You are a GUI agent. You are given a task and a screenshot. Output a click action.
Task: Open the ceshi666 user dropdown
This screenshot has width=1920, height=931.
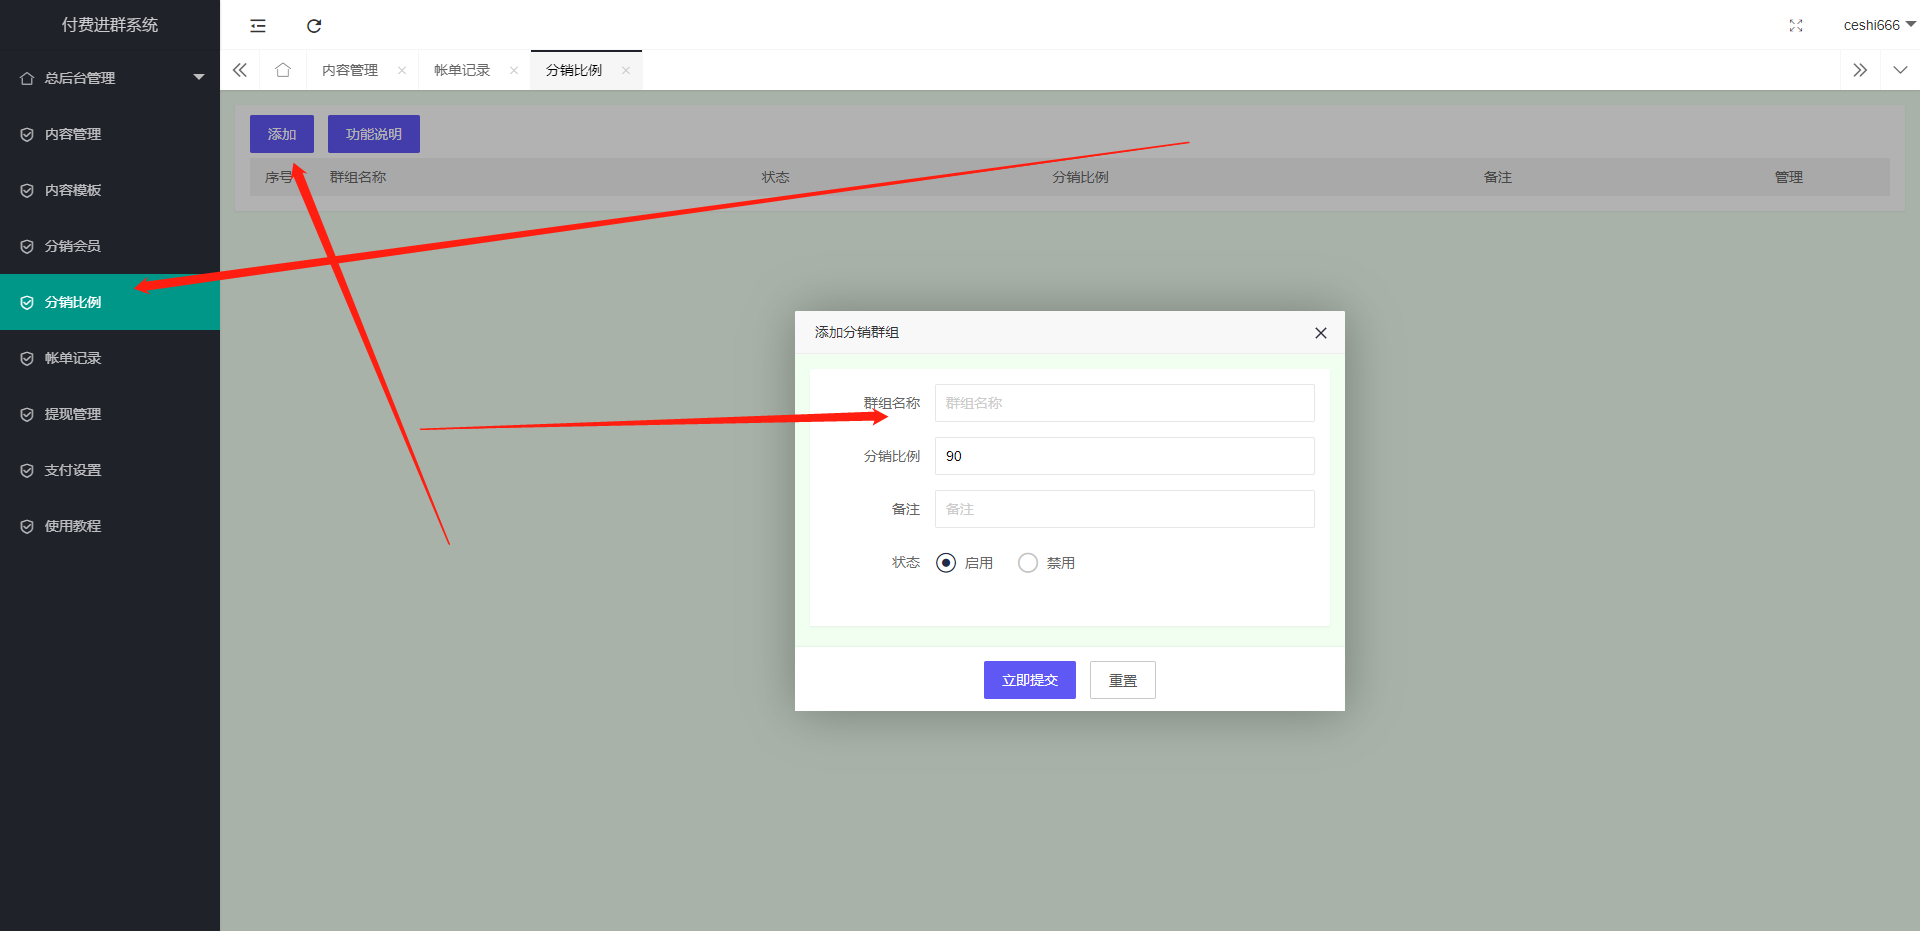(1878, 25)
